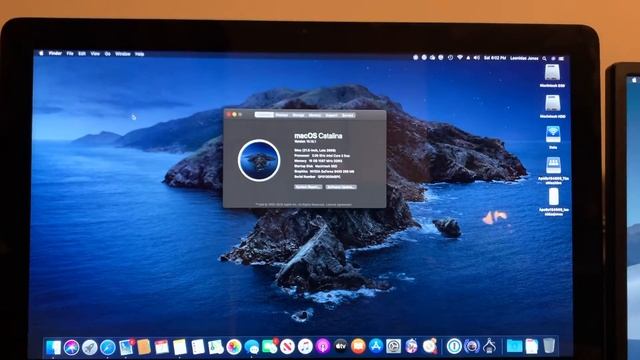640x360 pixels.
Task: Open Books orange icon in Dock
Action: point(358,347)
